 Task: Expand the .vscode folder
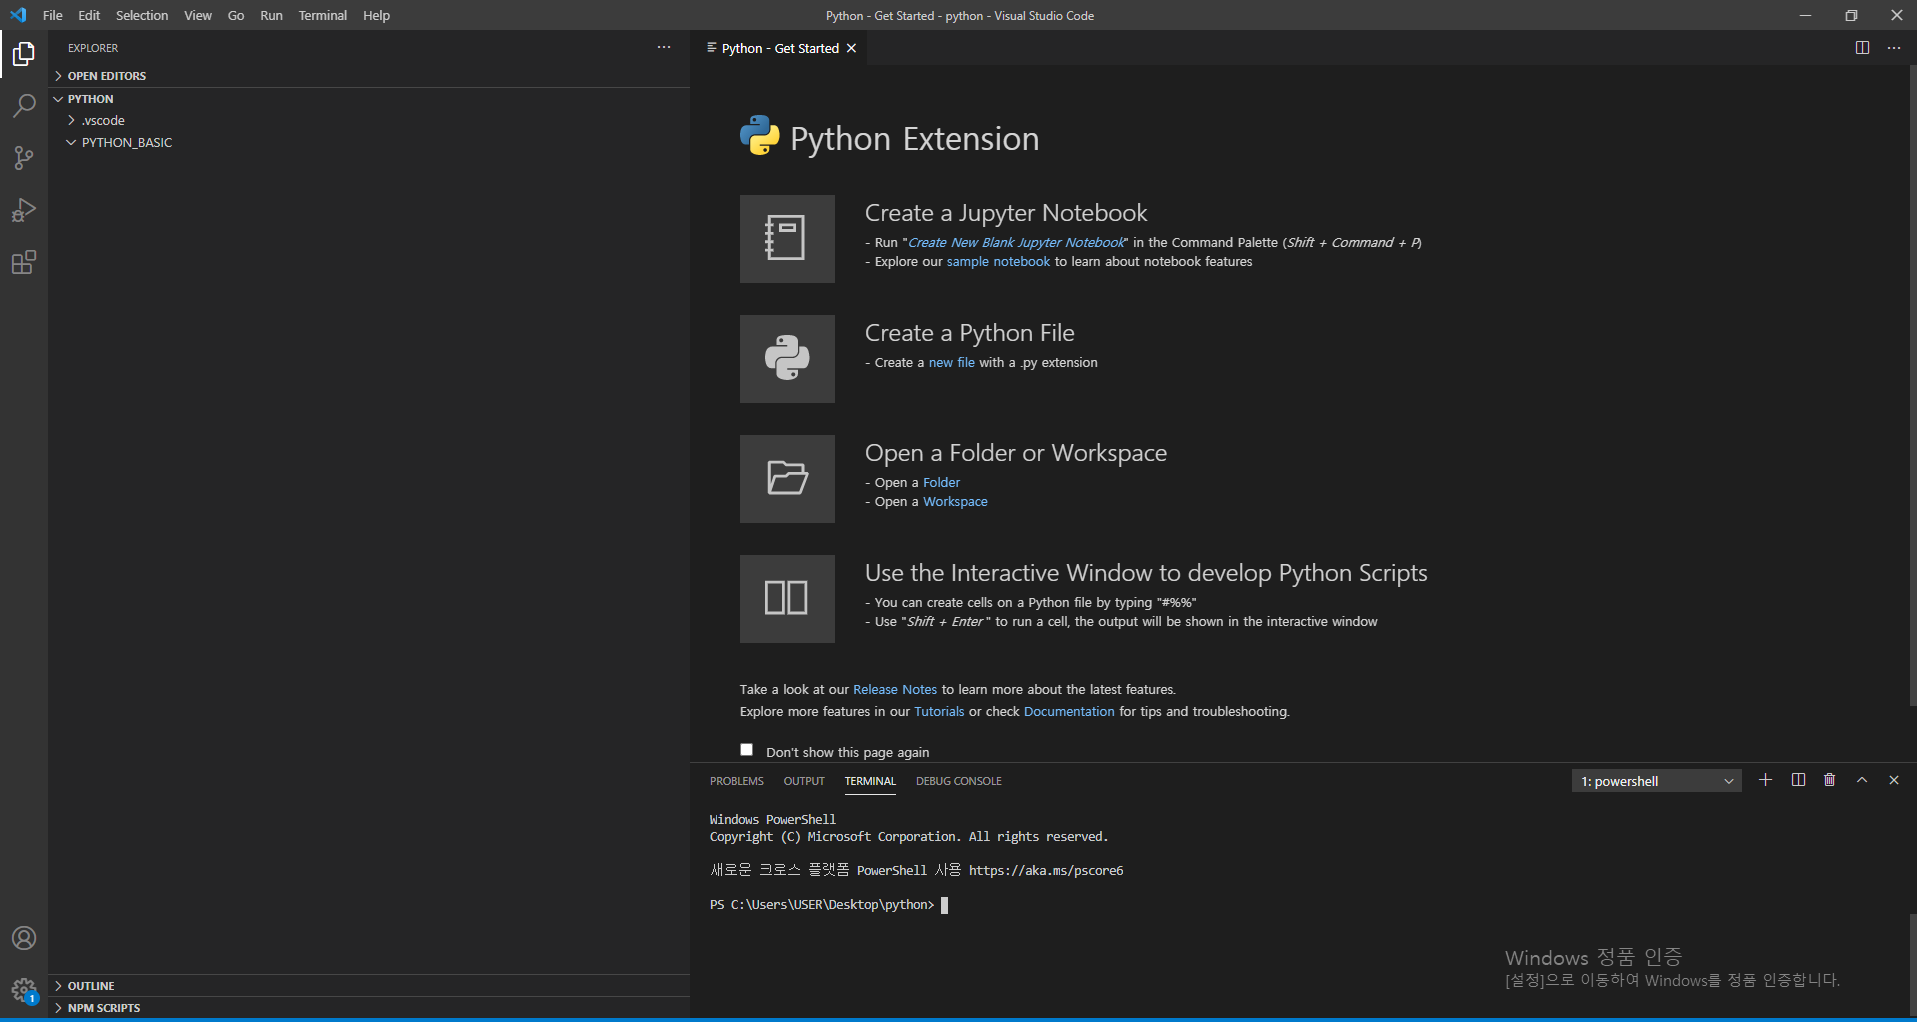pos(369,120)
